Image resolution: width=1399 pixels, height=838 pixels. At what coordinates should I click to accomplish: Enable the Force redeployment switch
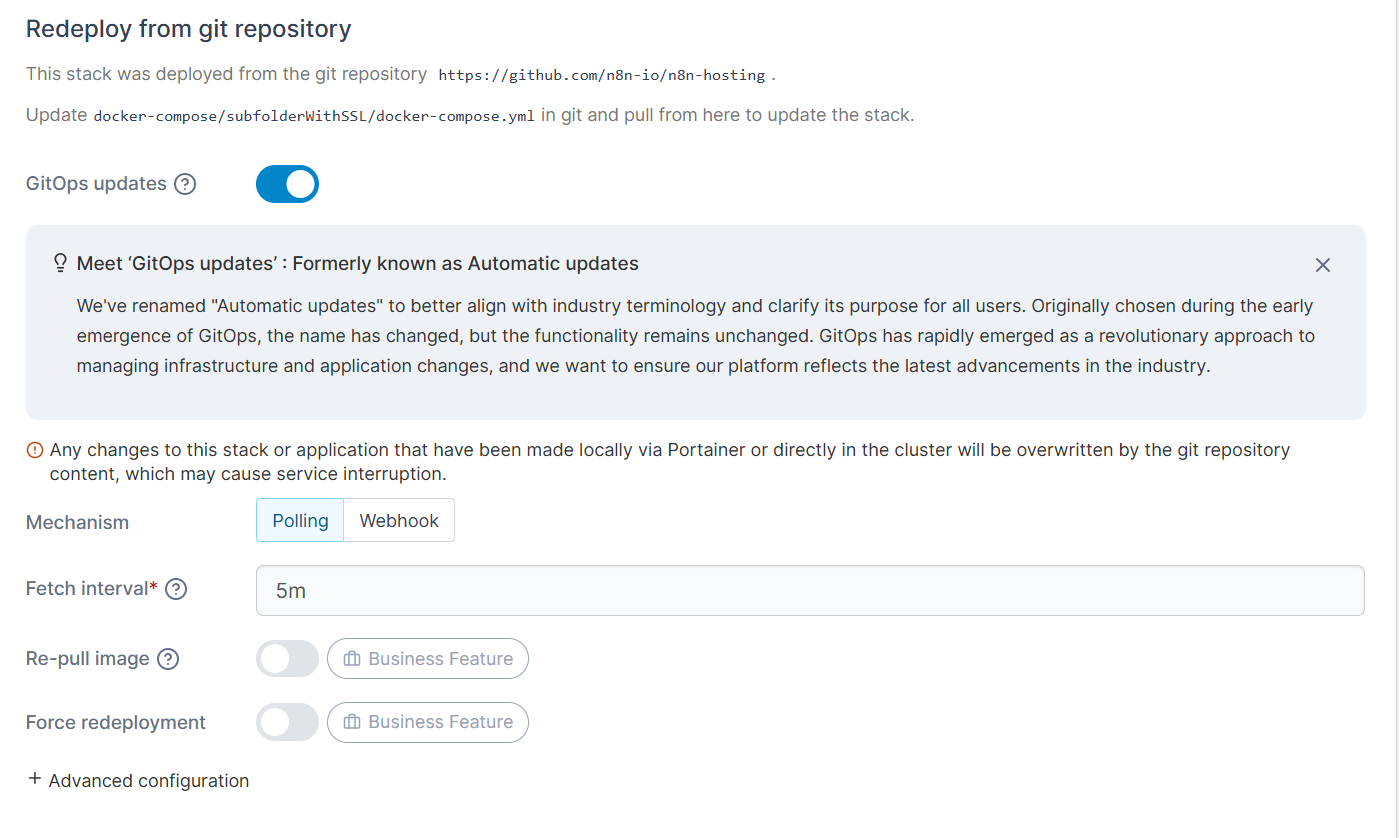[287, 722]
